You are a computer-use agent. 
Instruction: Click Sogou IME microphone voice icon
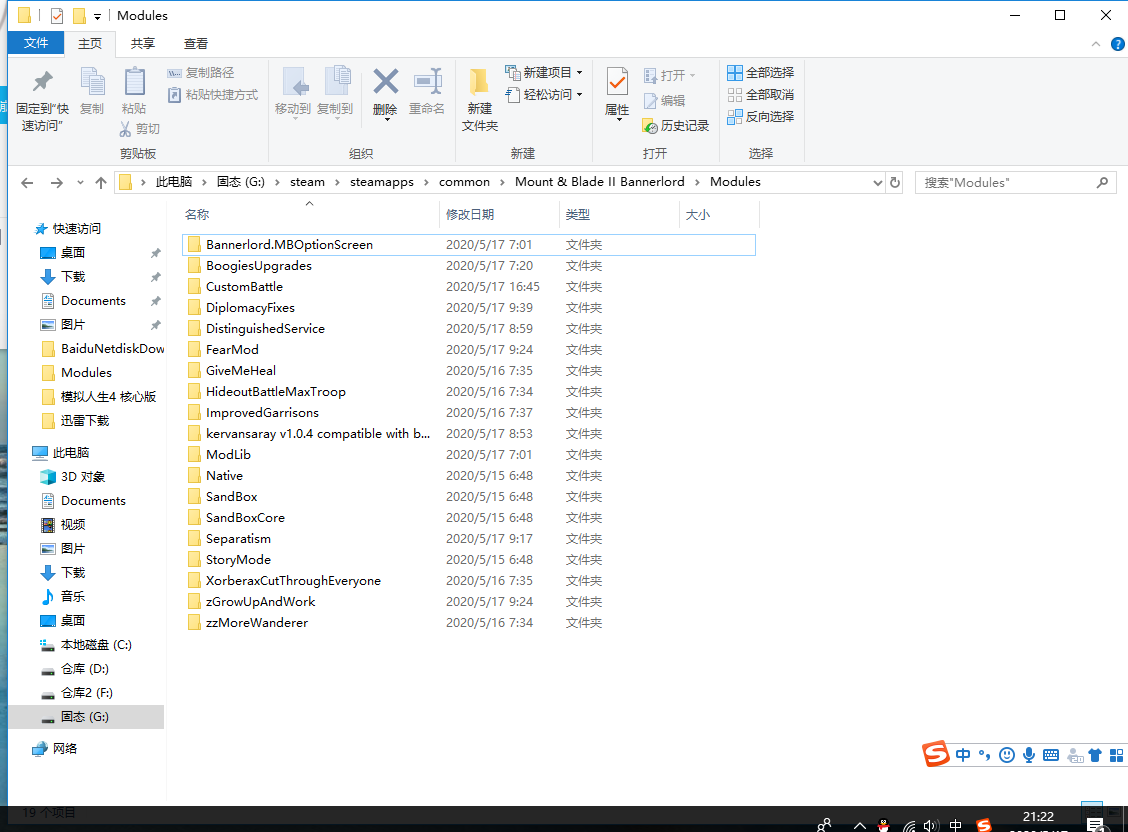[x=1029, y=755]
